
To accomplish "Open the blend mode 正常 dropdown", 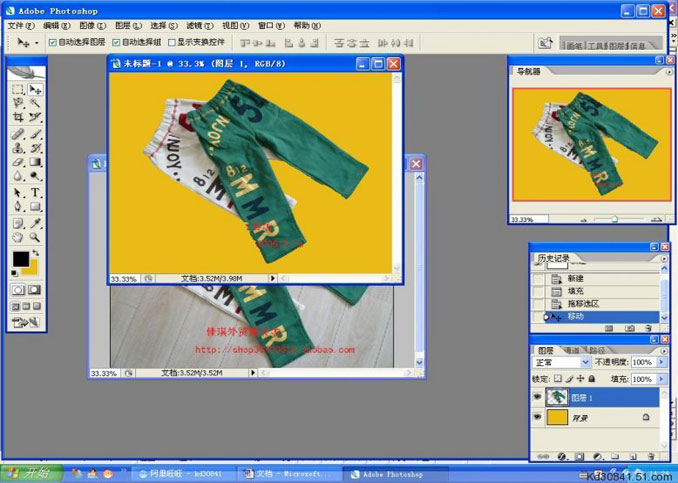I will coord(561,362).
